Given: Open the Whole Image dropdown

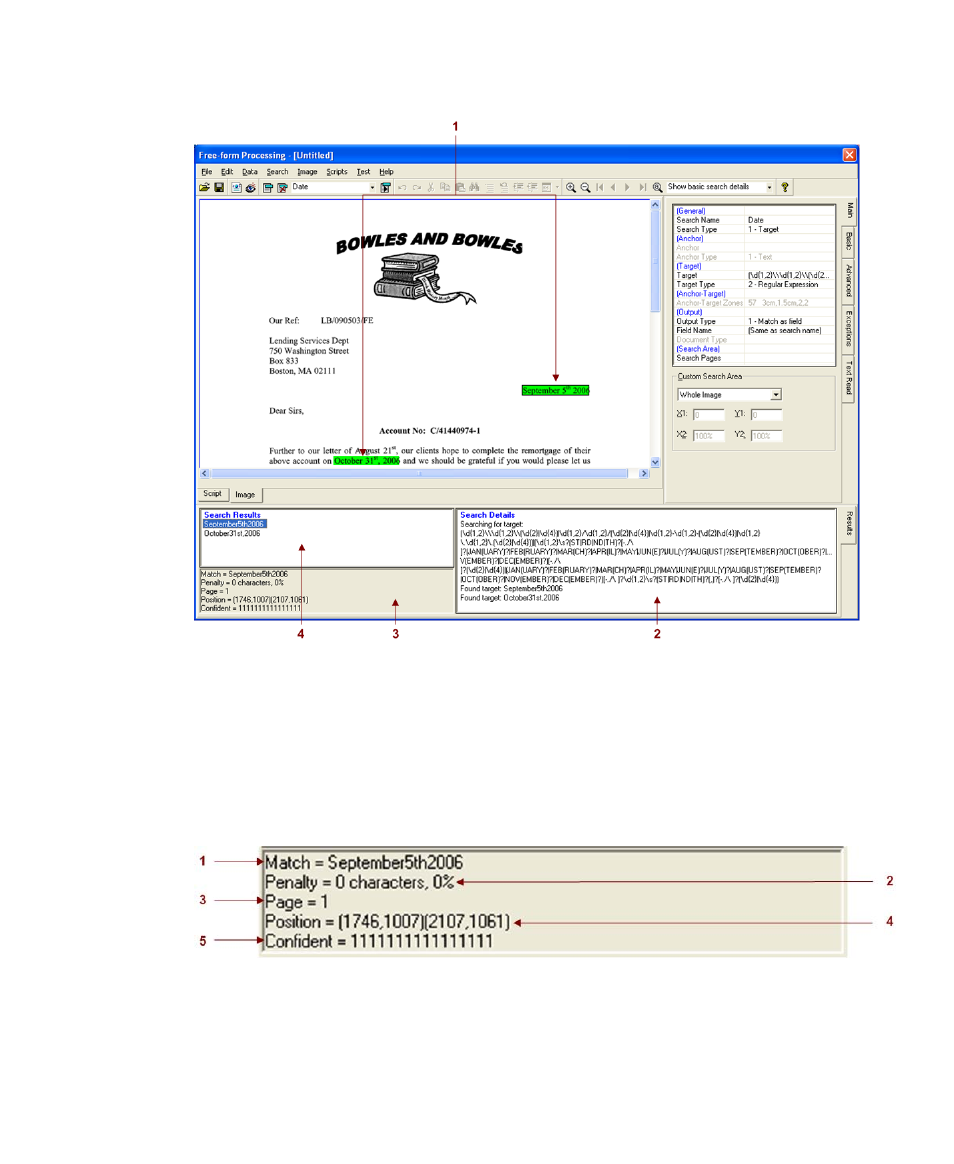Looking at the screenshot, I should point(776,395).
